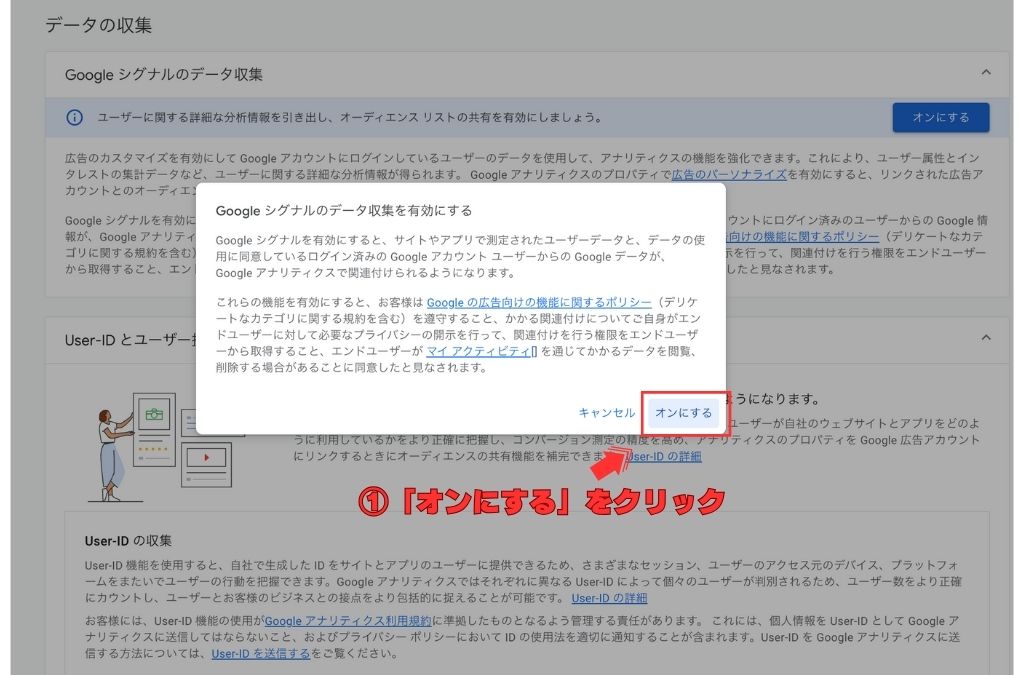This screenshot has height=675, width=1024.
Task: Click the external link icon beside マイ アクティビティ
Action: [535, 352]
